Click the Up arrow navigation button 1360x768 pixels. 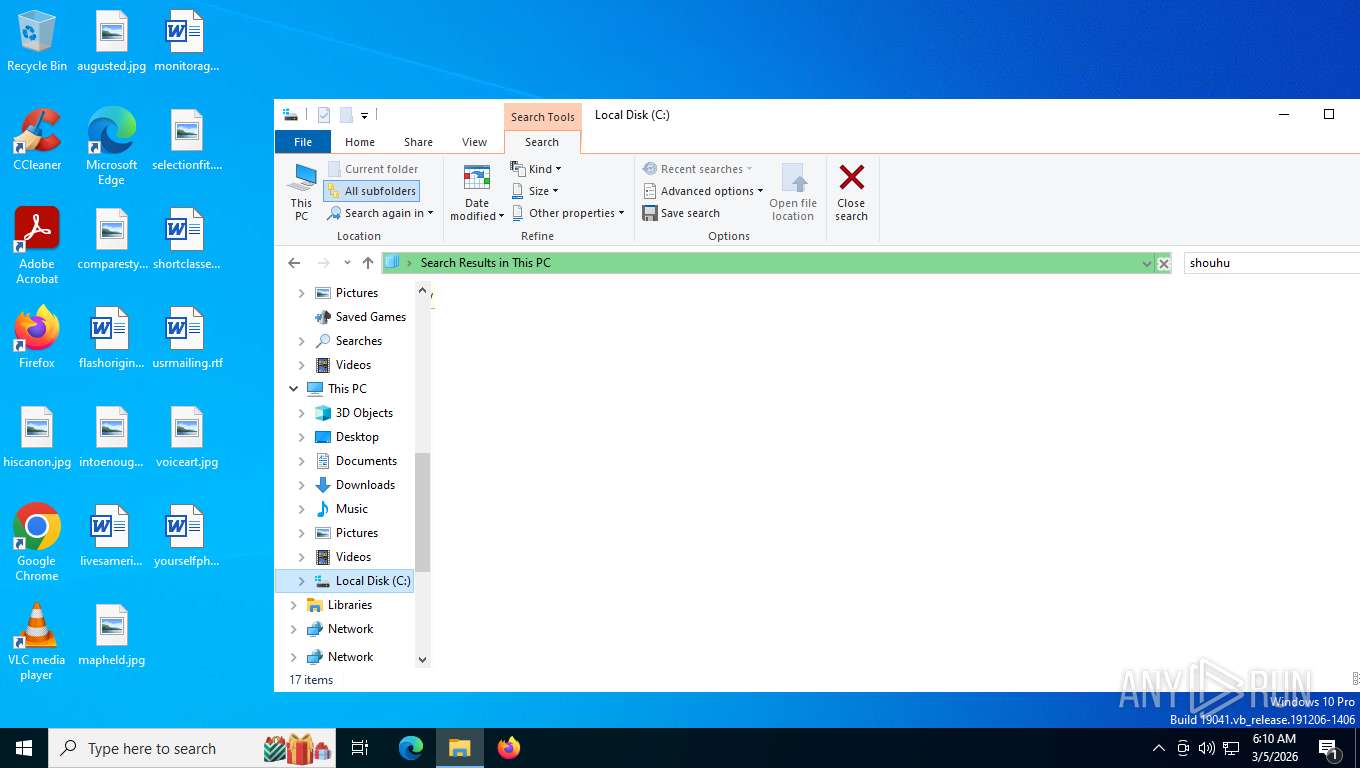pos(368,263)
